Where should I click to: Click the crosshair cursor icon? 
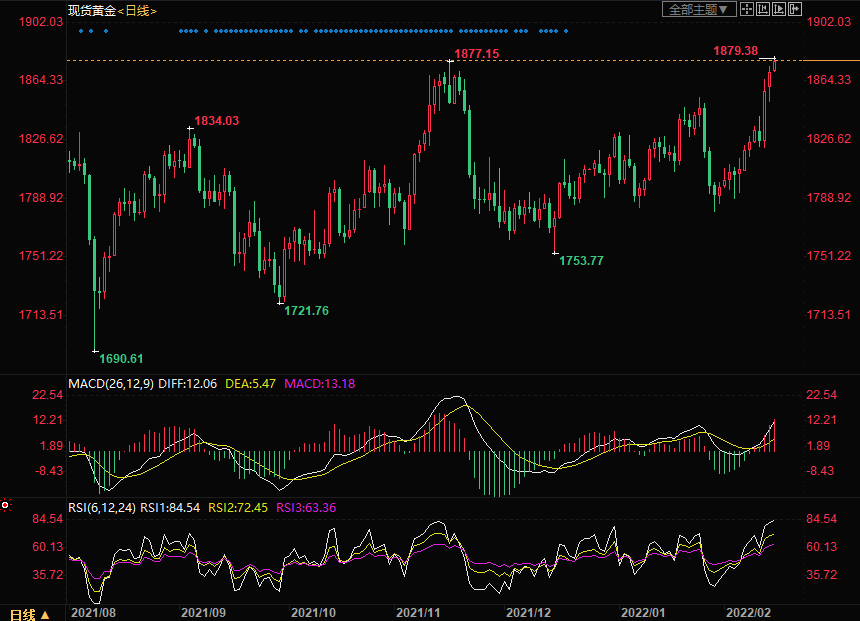pos(747,9)
